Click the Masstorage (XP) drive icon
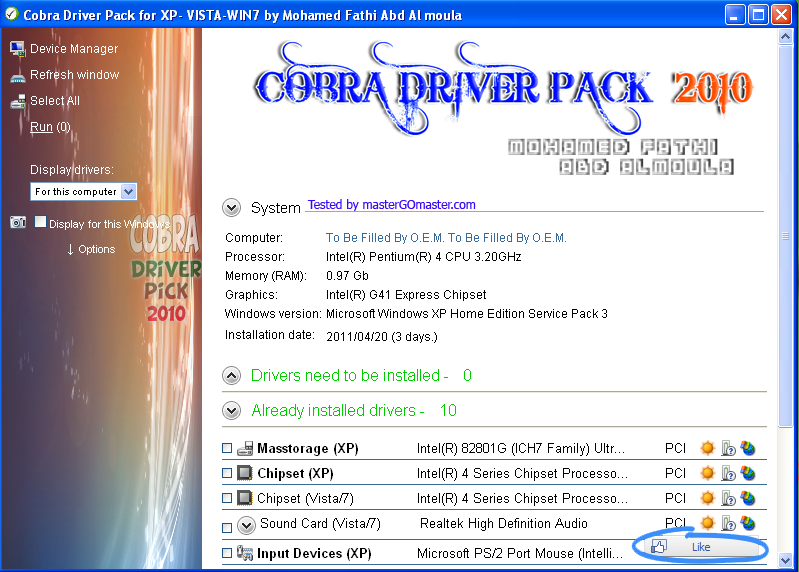This screenshot has width=799, height=572. coord(245,448)
